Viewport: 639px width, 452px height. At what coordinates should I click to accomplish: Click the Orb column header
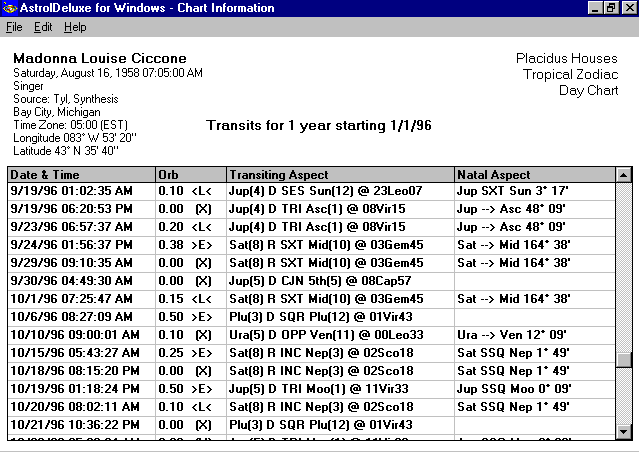coord(190,175)
